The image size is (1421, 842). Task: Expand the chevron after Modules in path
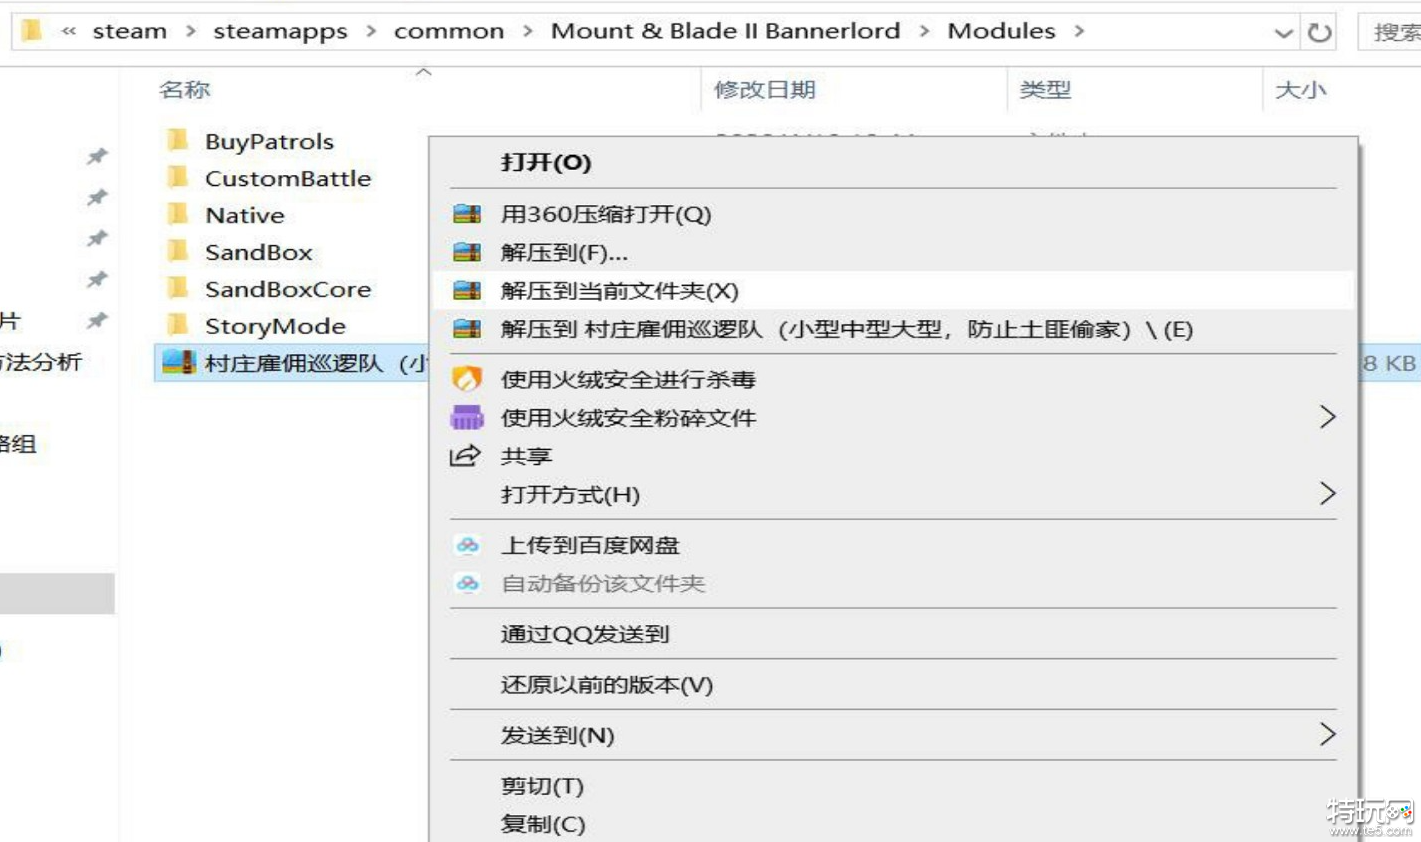pyautogui.click(x=1080, y=32)
